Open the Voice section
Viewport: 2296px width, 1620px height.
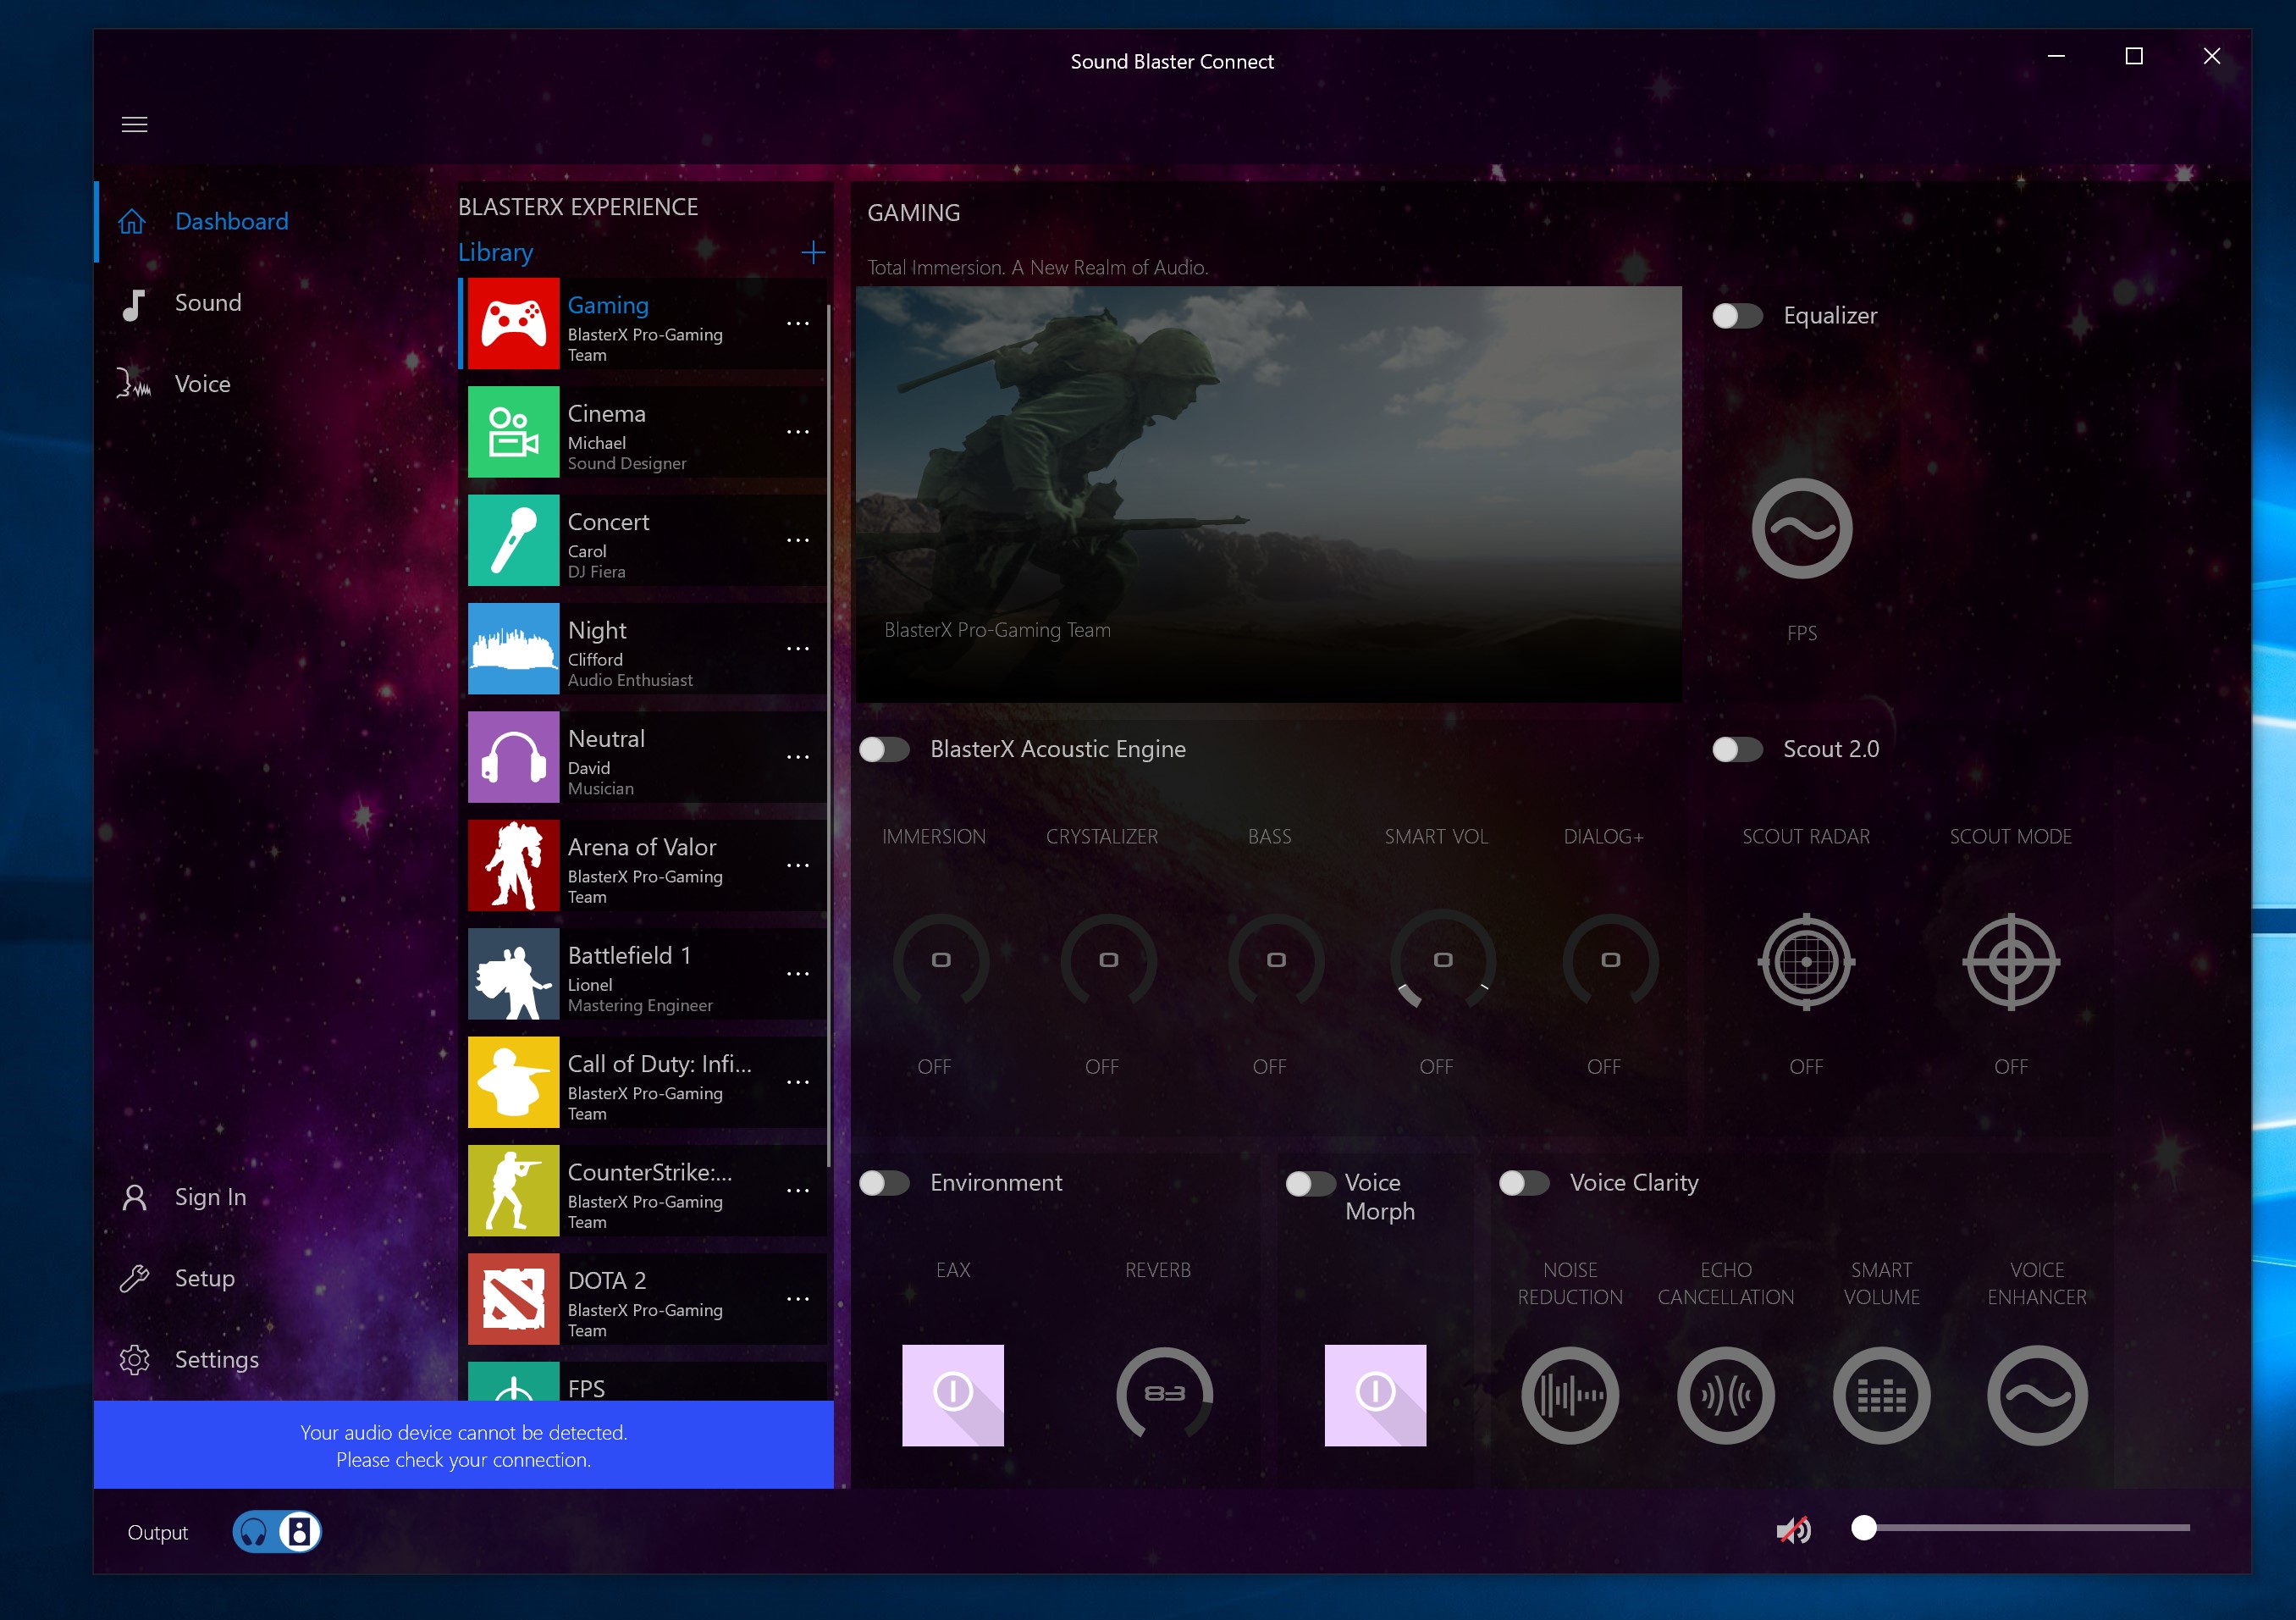click(202, 384)
